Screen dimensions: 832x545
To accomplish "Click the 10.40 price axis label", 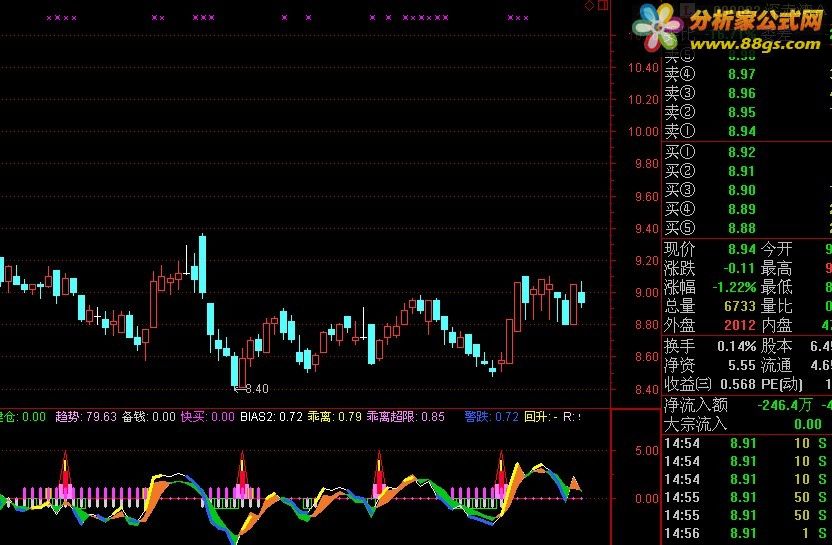I will (x=643, y=68).
